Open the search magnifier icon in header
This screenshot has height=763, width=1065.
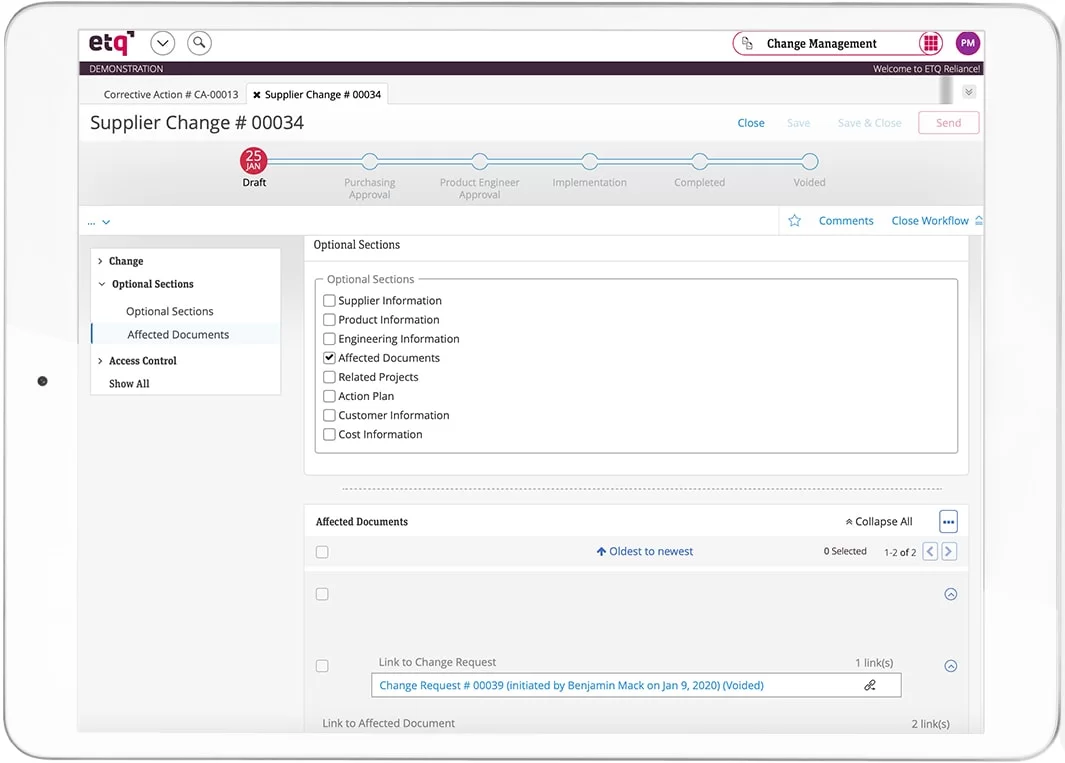tap(199, 43)
